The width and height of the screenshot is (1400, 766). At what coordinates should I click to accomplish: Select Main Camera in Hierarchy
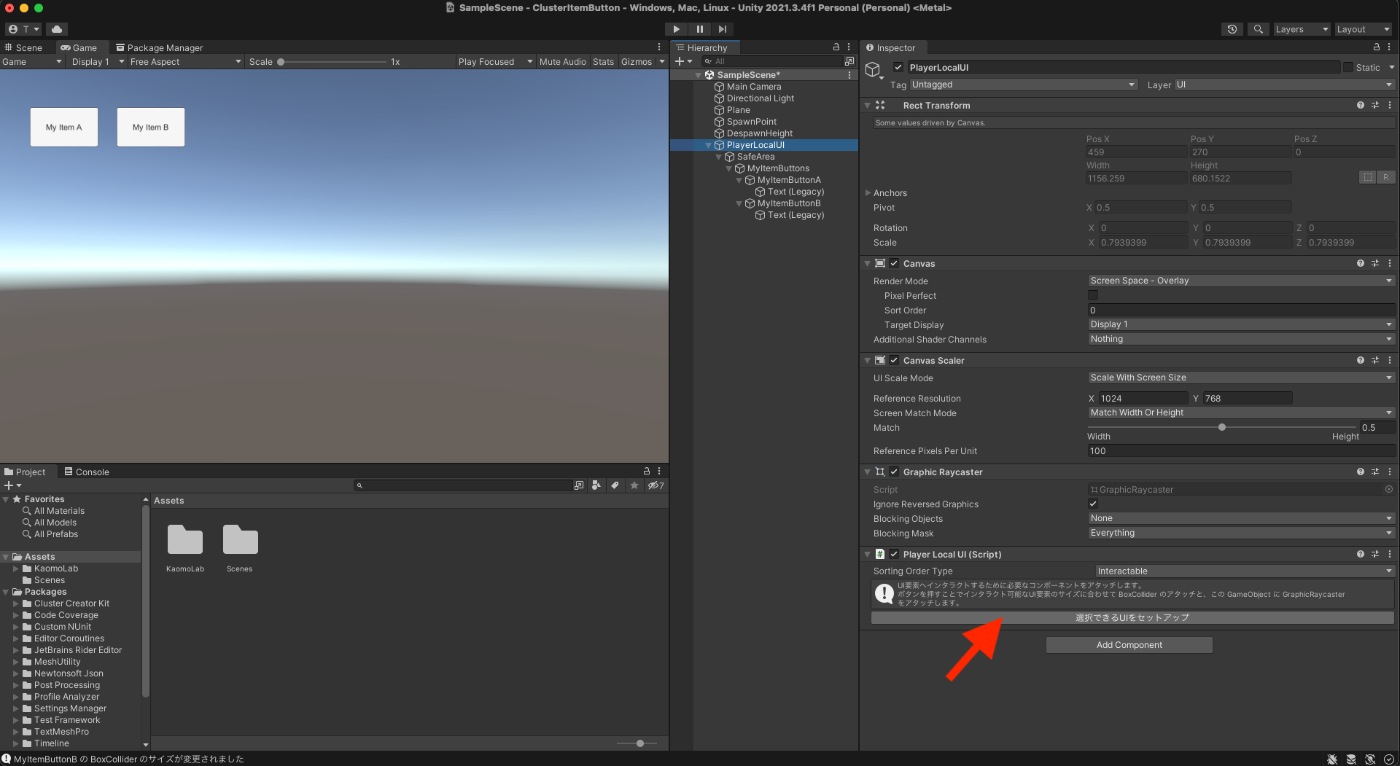click(x=754, y=86)
